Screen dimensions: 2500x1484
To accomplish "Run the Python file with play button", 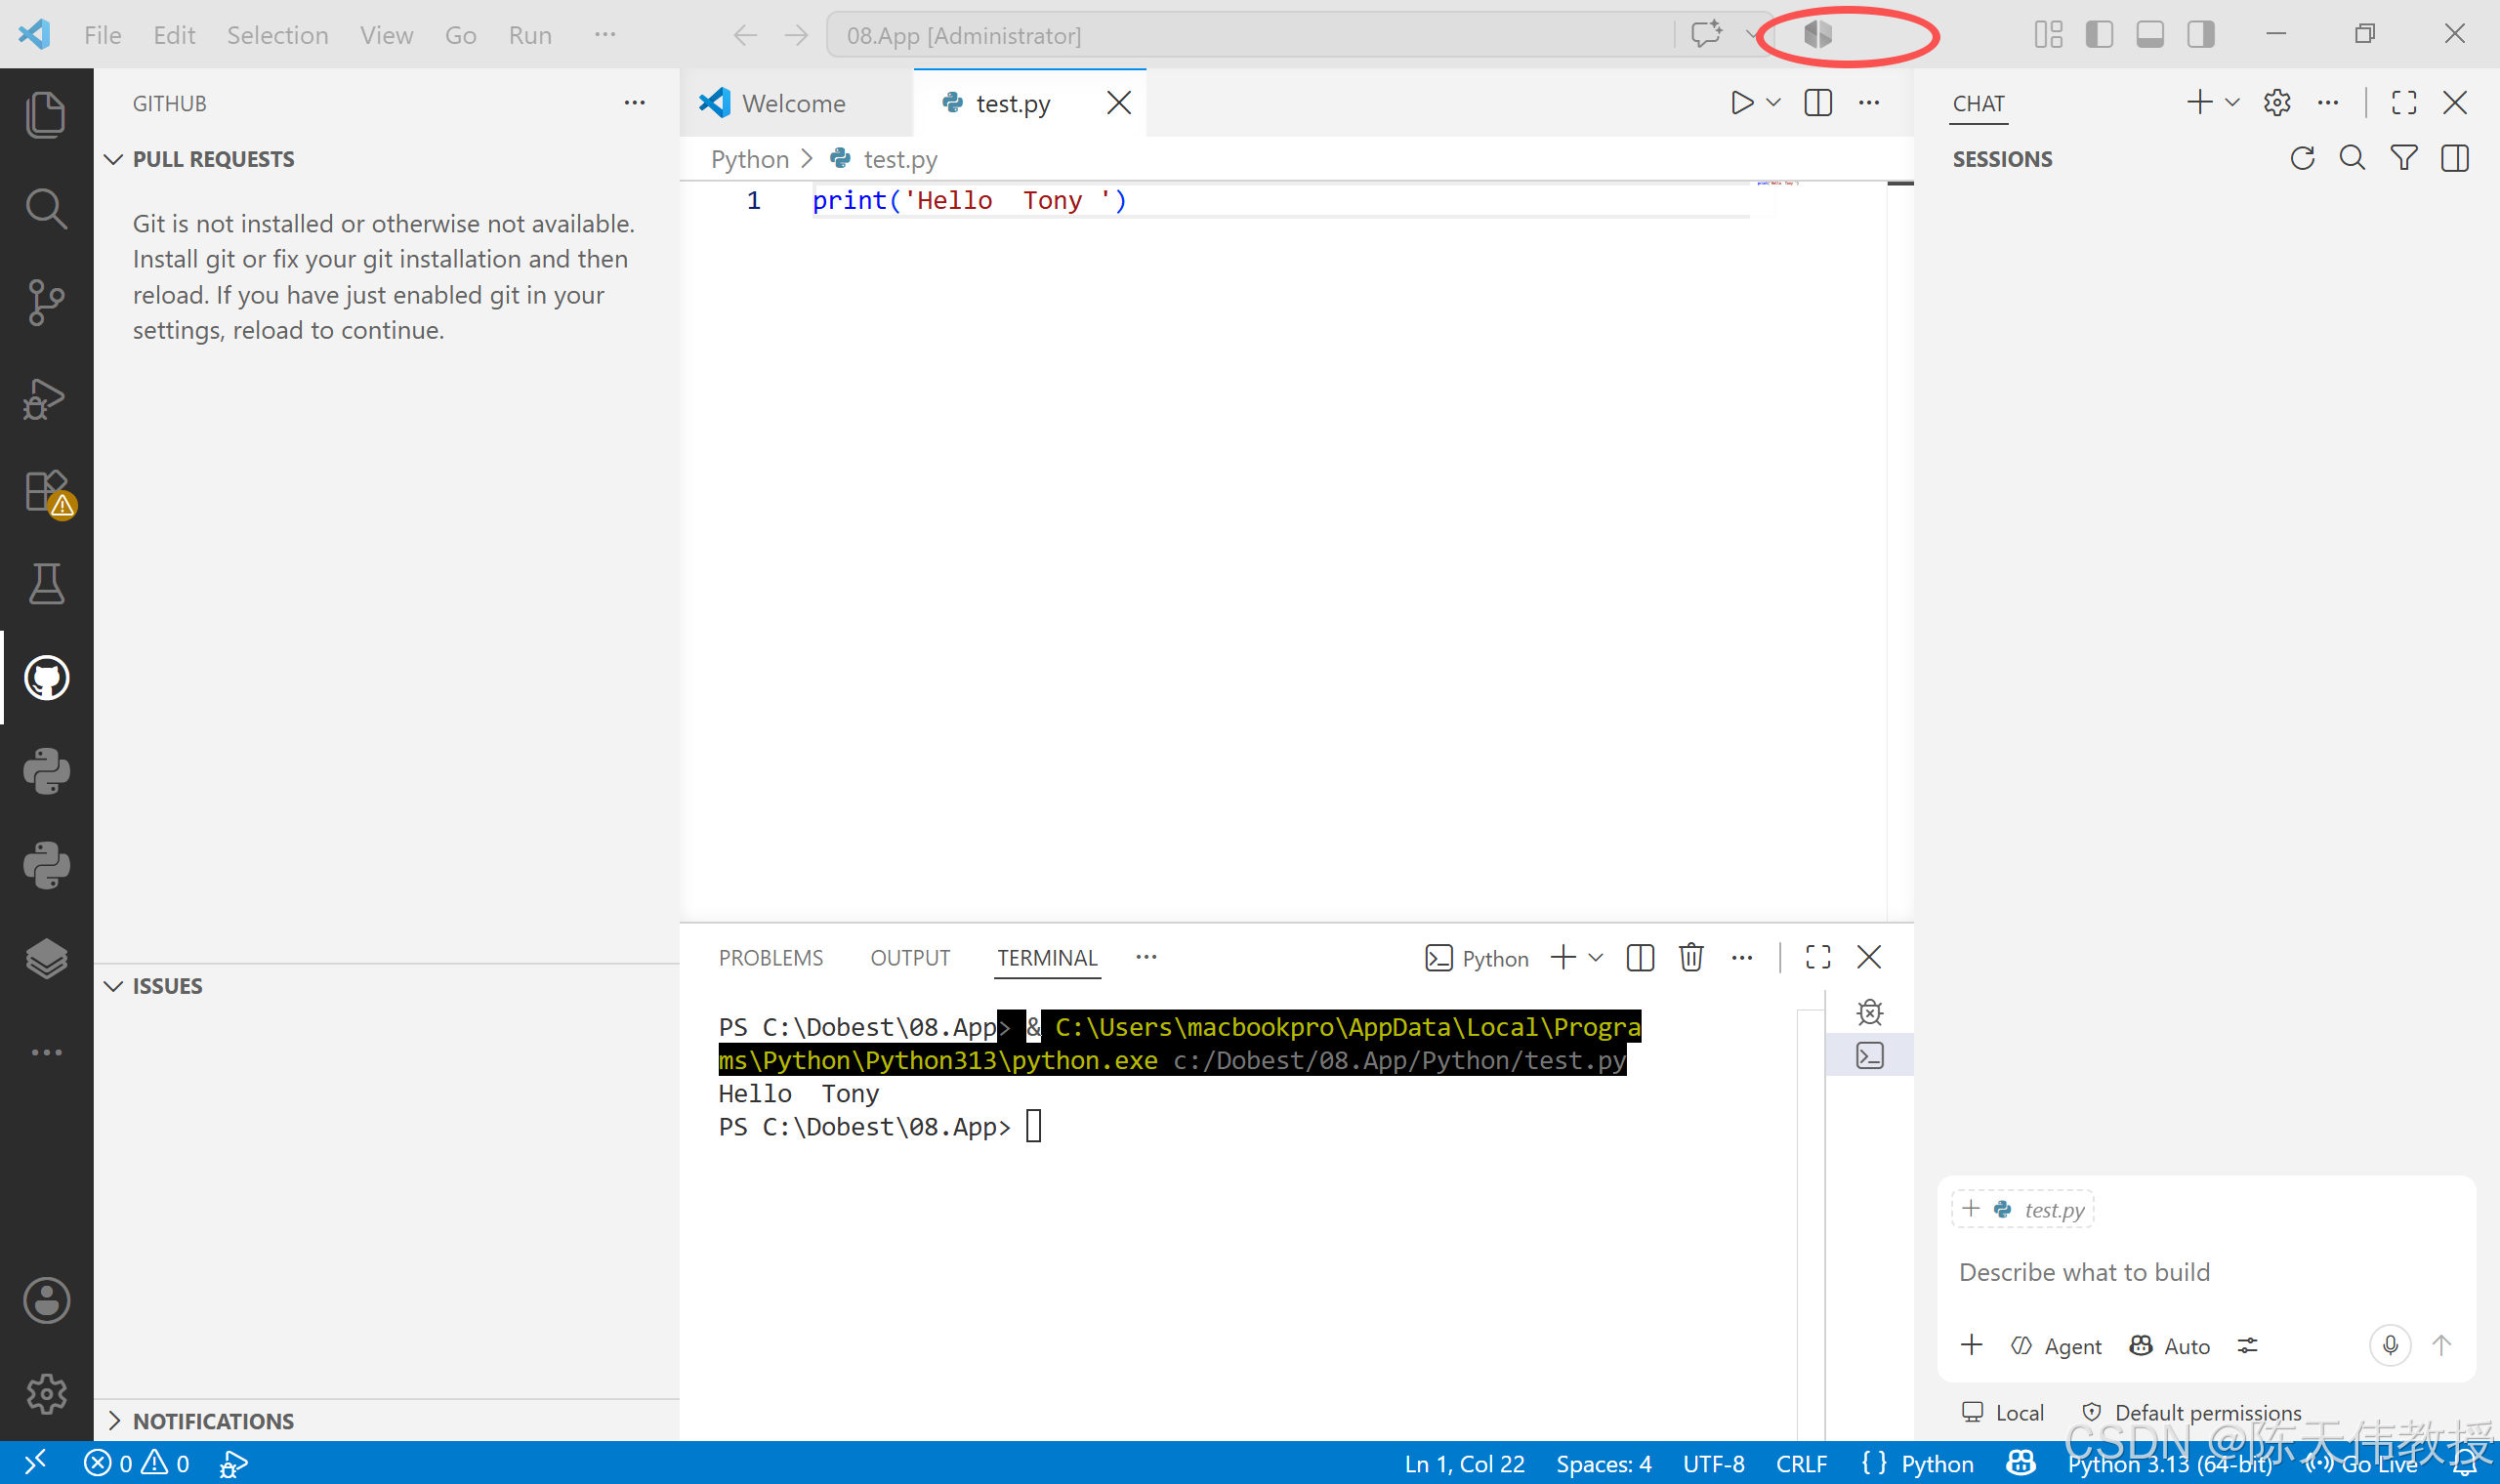I will pos(1742,103).
